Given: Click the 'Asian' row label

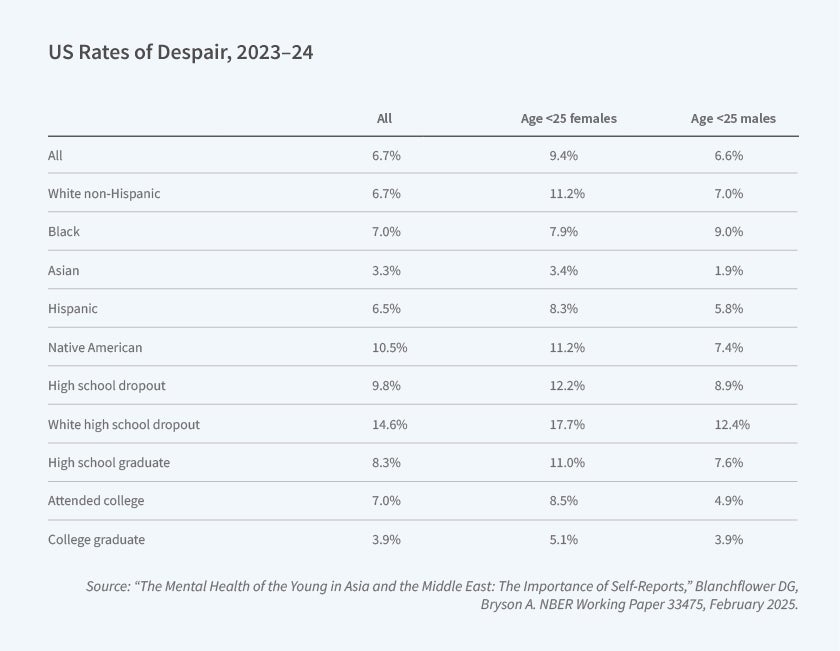Looking at the screenshot, I should [63, 270].
